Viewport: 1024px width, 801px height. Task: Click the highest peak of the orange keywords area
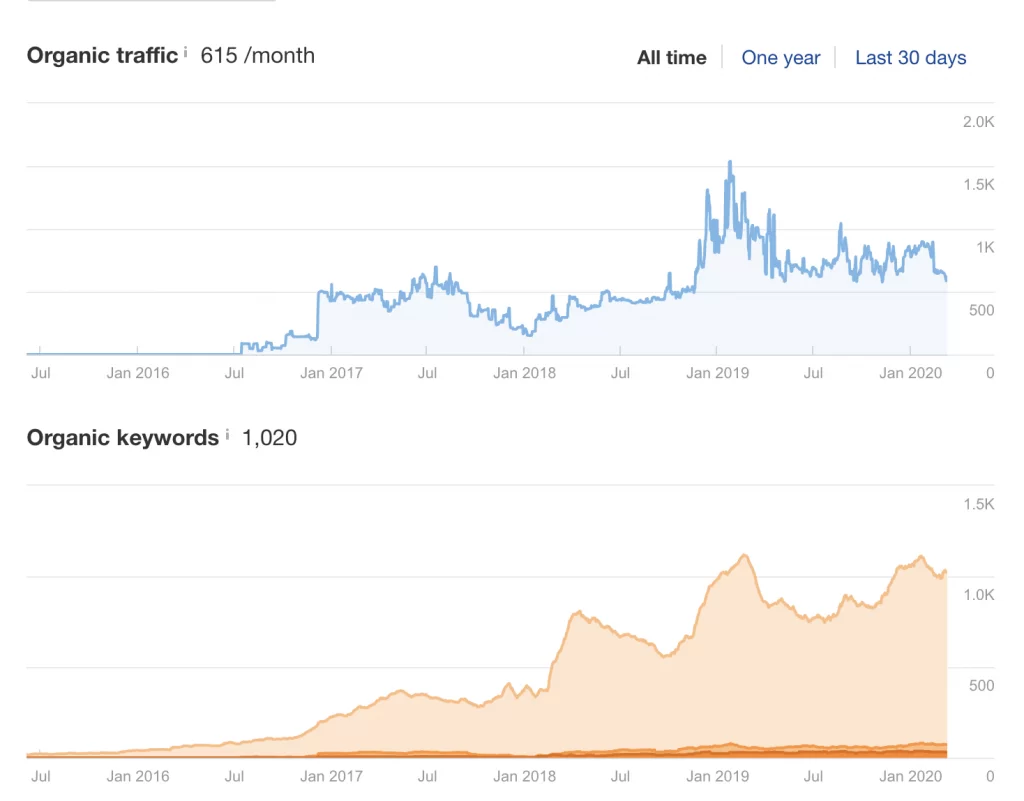click(x=744, y=555)
